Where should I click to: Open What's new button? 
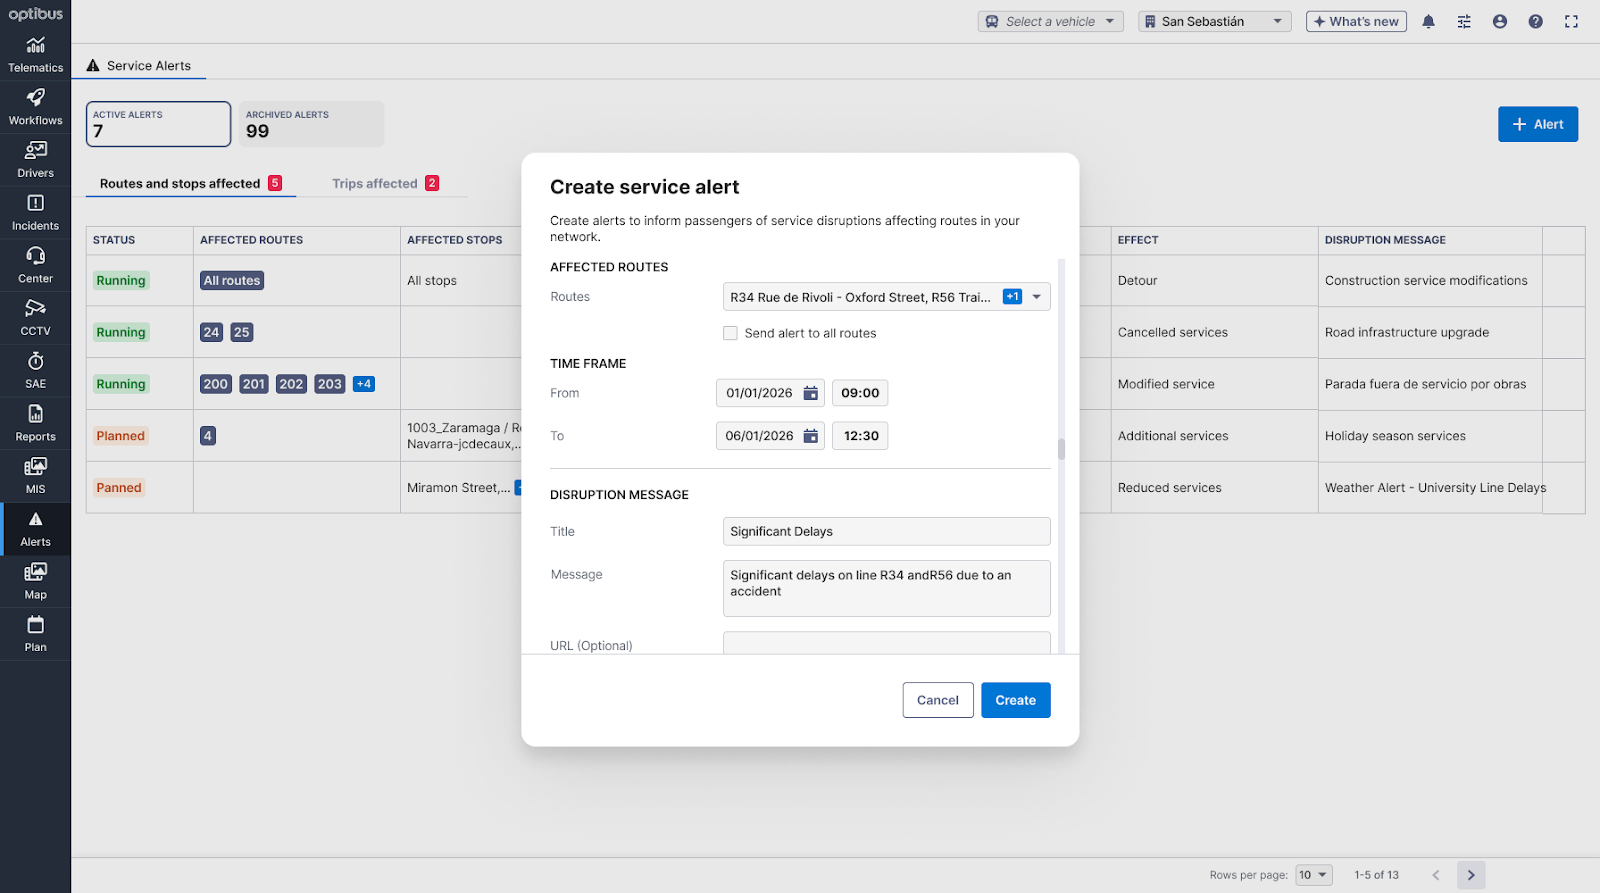coord(1356,21)
